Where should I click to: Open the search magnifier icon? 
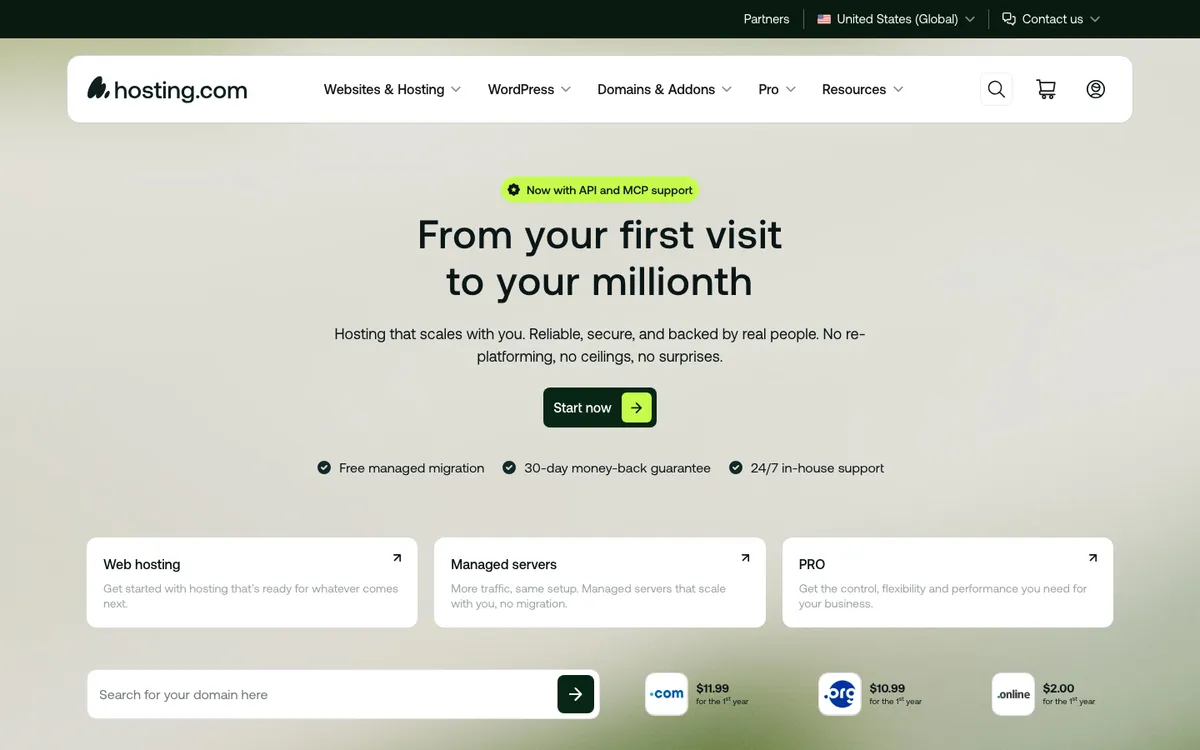(x=996, y=89)
